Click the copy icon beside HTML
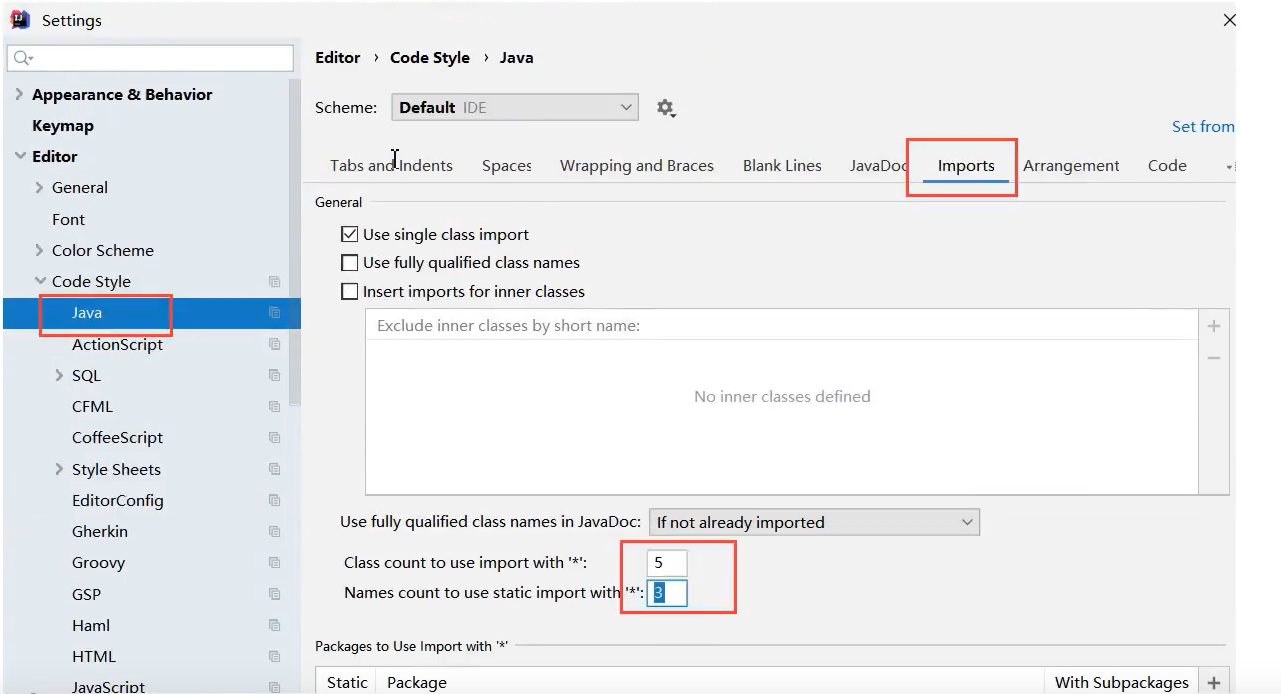Screen dimensions: 1281x694 (275, 657)
